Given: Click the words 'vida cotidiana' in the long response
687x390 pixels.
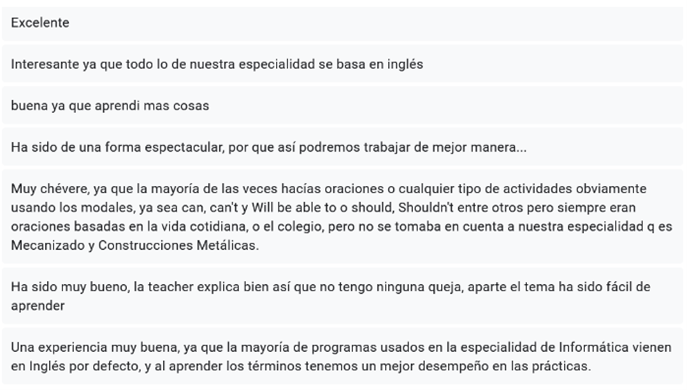Looking at the screenshot, I should tap(191, 227).
